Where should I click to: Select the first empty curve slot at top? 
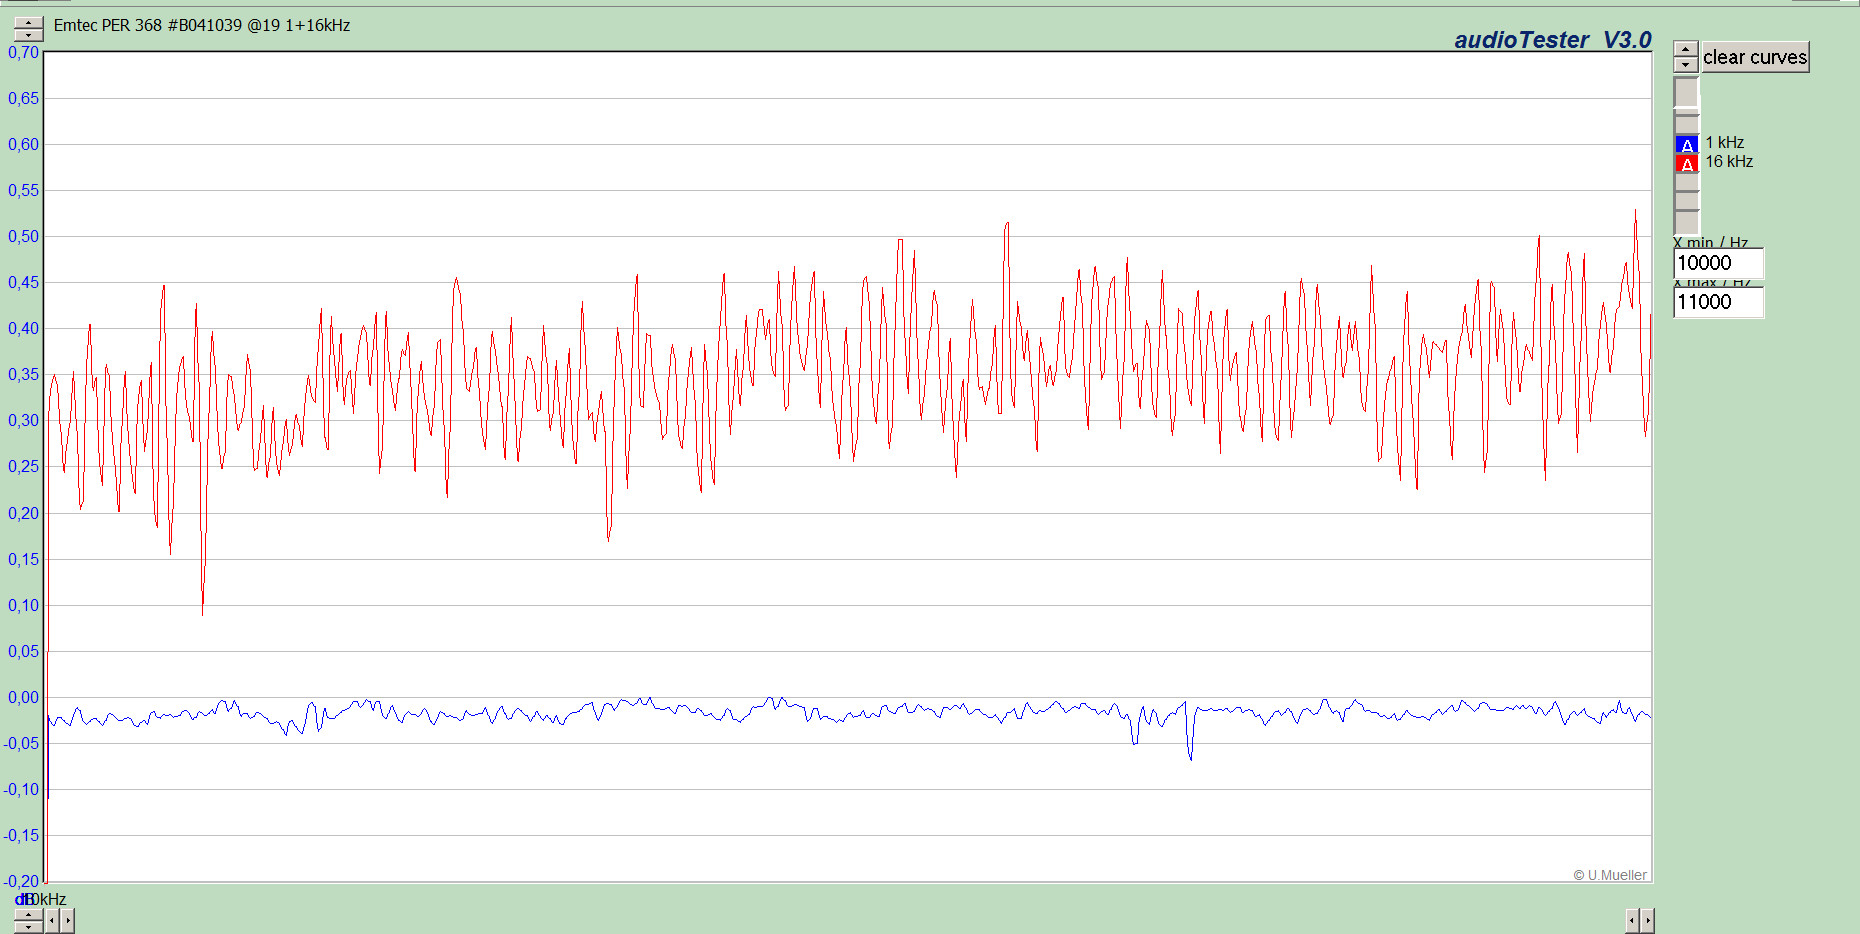tap(1687, 92)
